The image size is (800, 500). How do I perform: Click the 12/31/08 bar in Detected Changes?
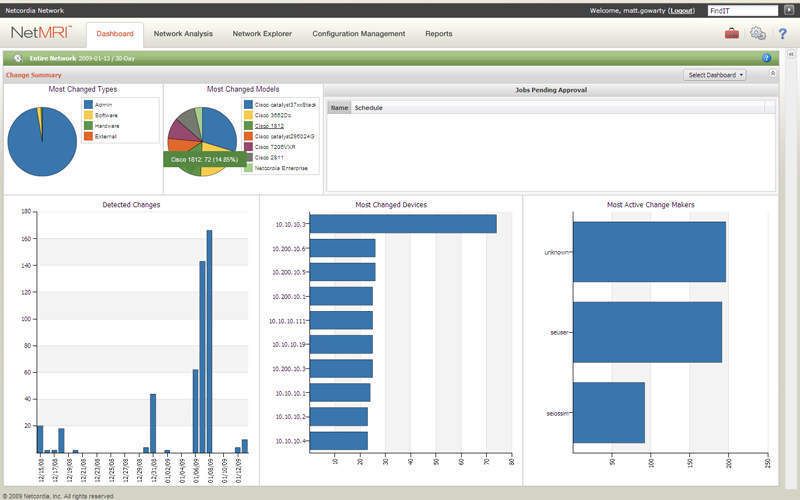tap(153, 423)
